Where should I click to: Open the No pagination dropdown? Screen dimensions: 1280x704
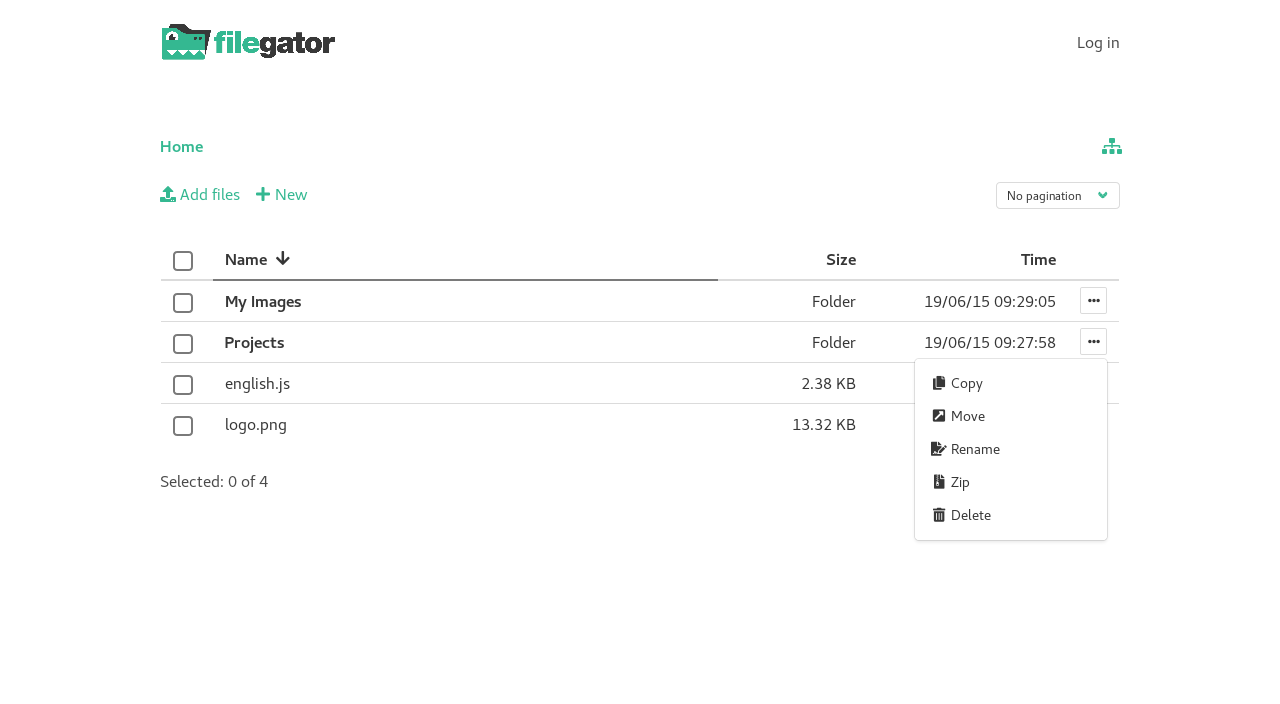pos(1057,195)
